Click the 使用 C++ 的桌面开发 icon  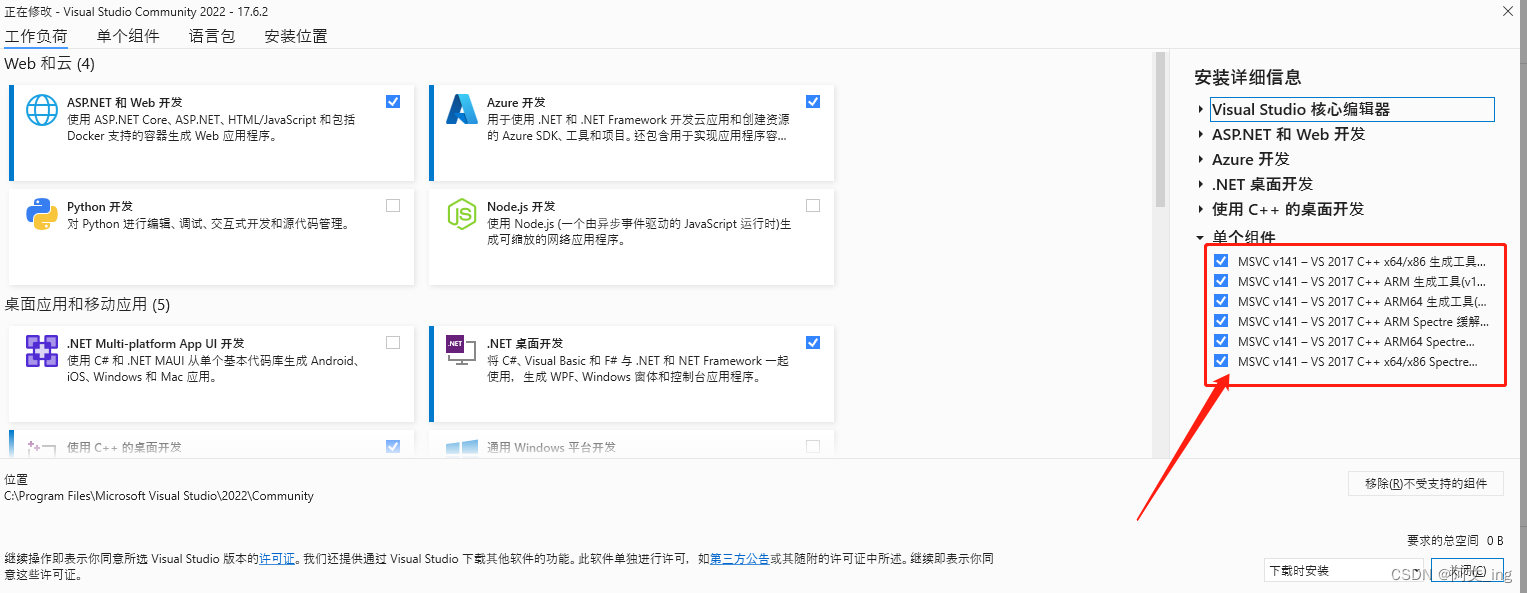41,446
